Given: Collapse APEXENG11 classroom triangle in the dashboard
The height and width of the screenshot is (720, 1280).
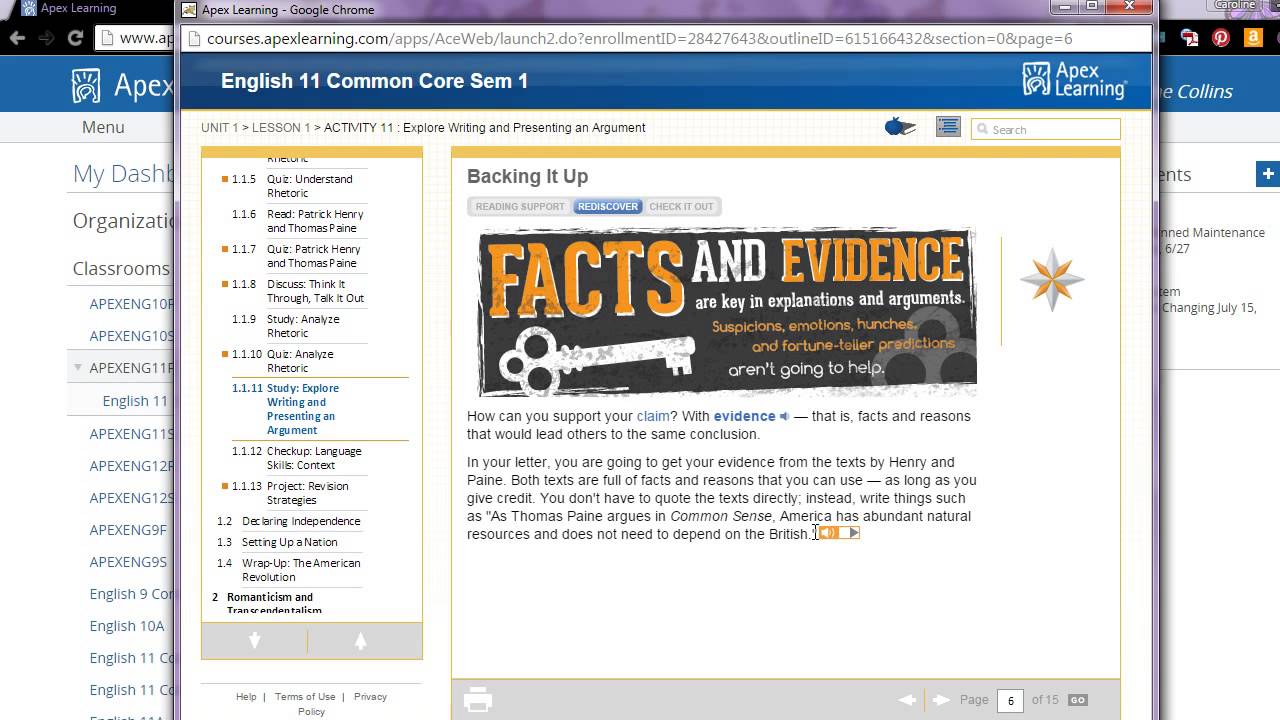Looking at the screenshot, I should 78,367.
